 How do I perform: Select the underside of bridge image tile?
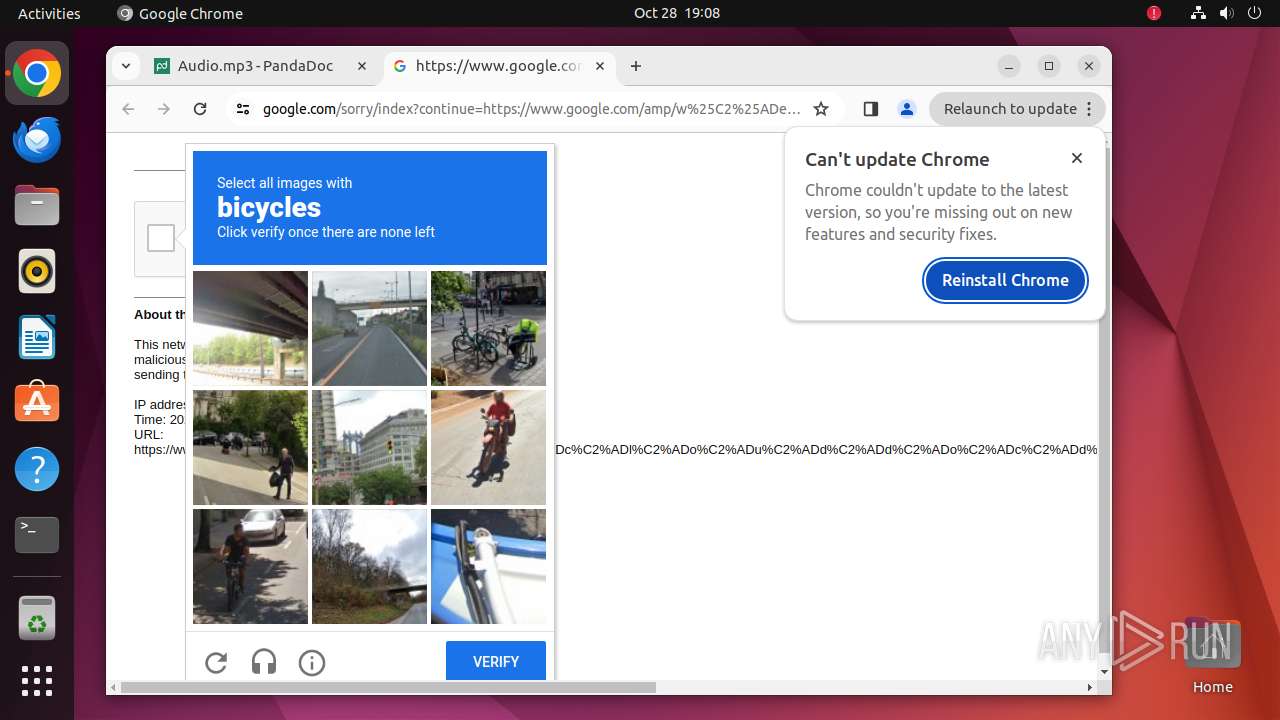(250, 328)
